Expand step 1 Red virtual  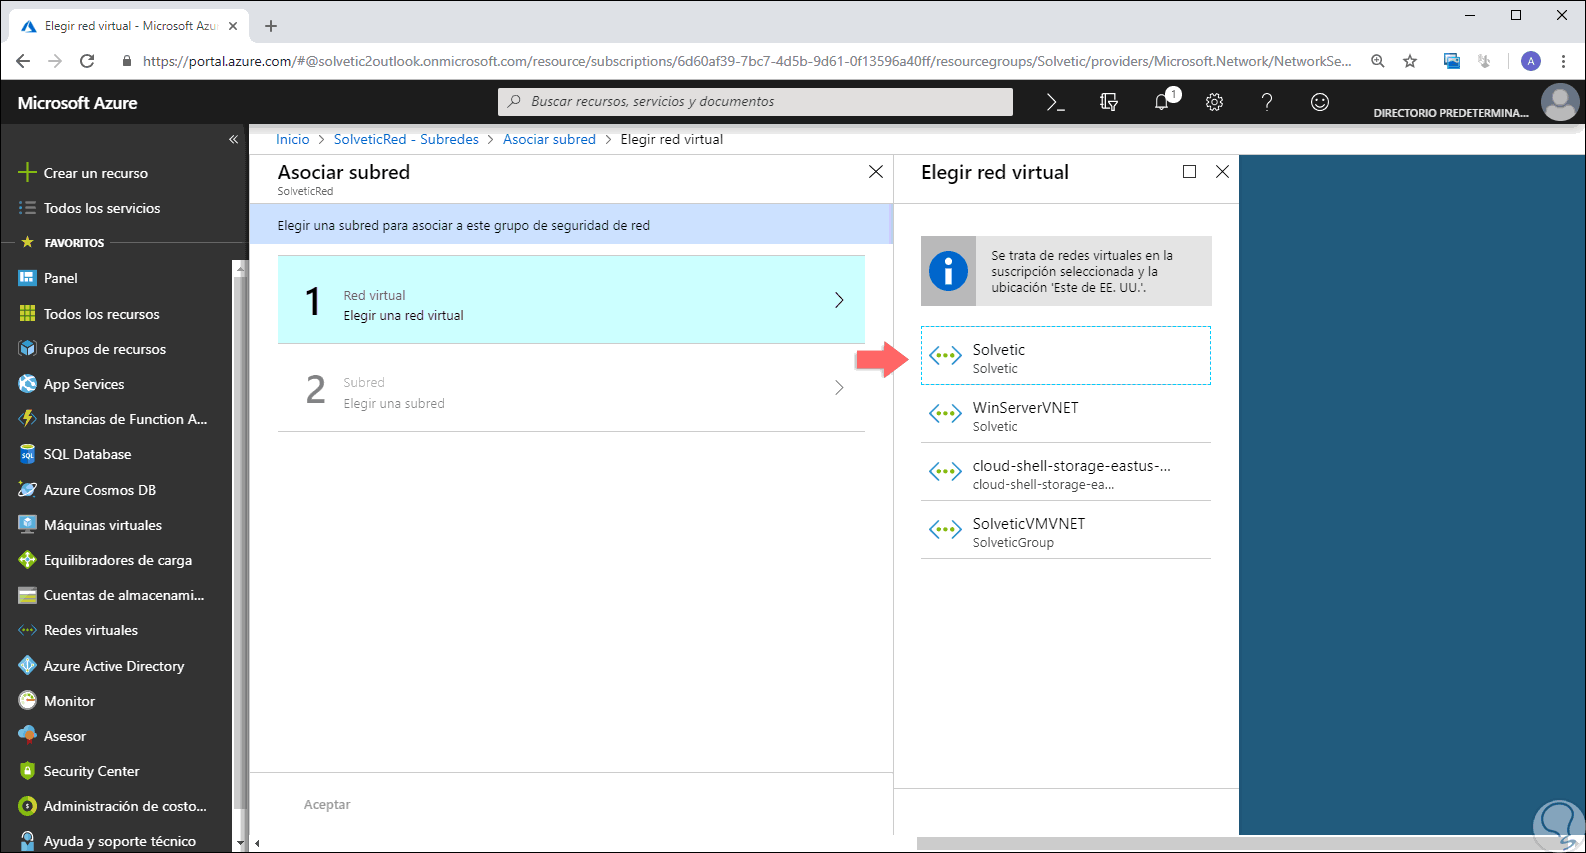pos(571,300)
